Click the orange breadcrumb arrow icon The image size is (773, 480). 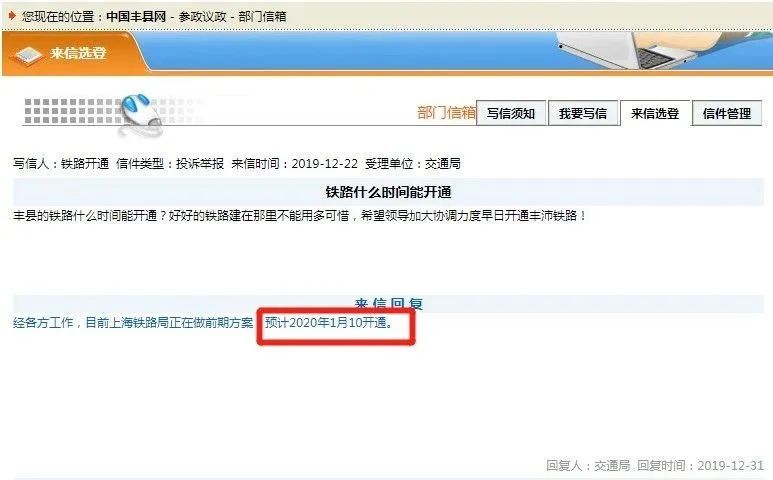click(12, 16)
